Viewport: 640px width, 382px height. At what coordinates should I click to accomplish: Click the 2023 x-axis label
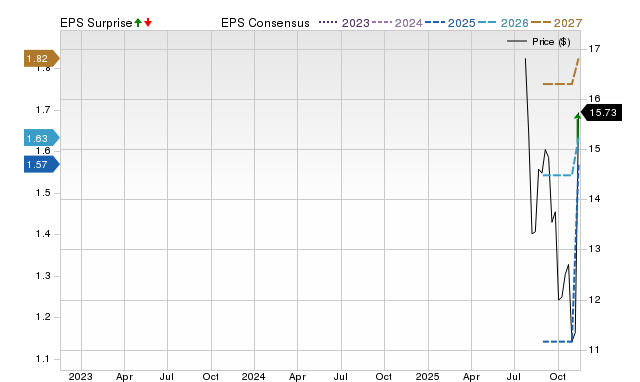(x=80, y=376)
